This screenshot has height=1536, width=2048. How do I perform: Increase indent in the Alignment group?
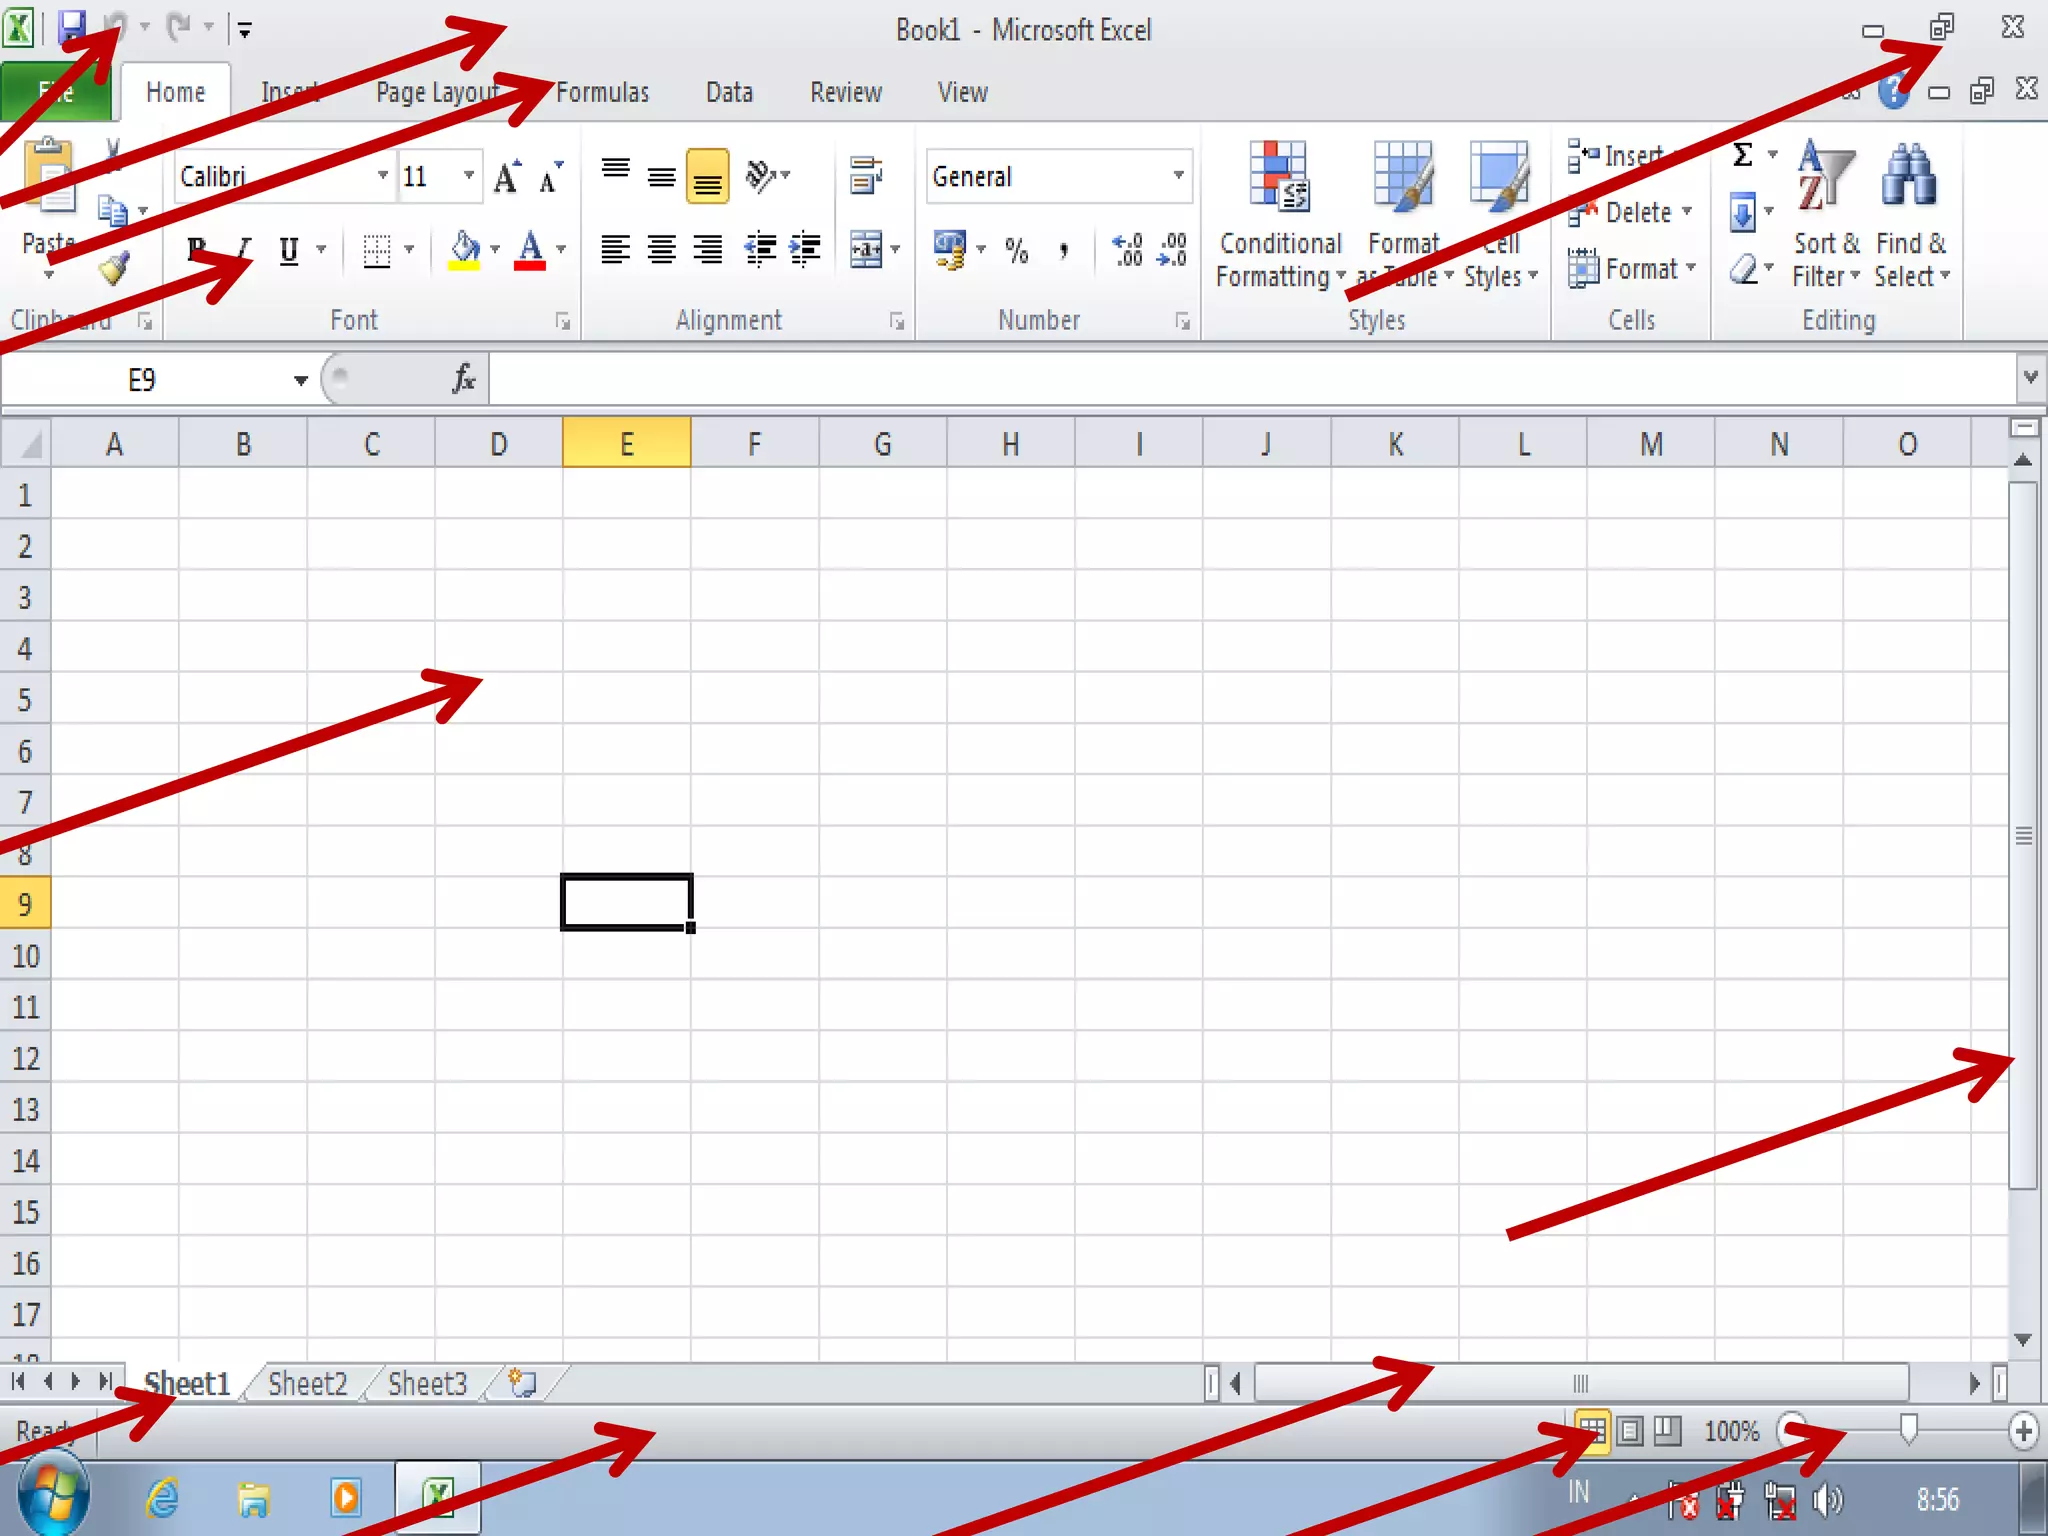pos(805,249)
